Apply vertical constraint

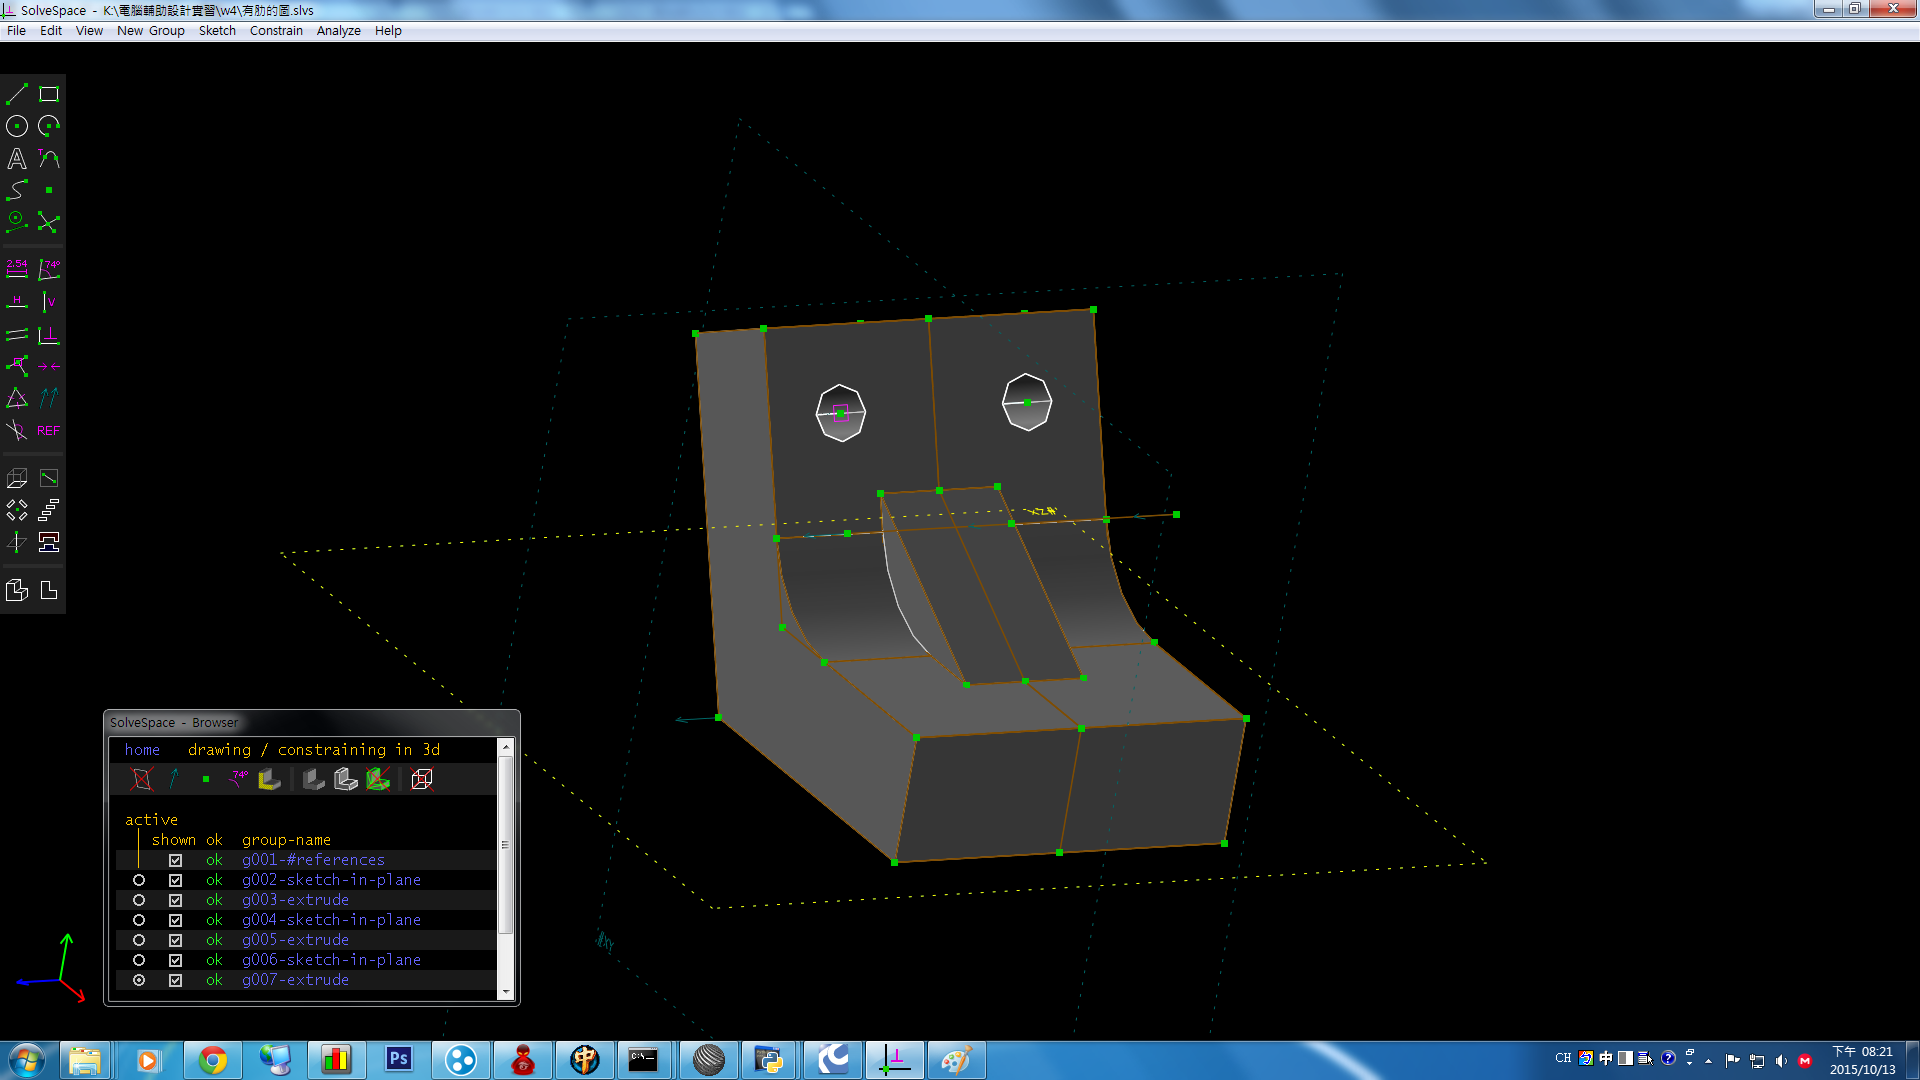[x=49, y=302]
